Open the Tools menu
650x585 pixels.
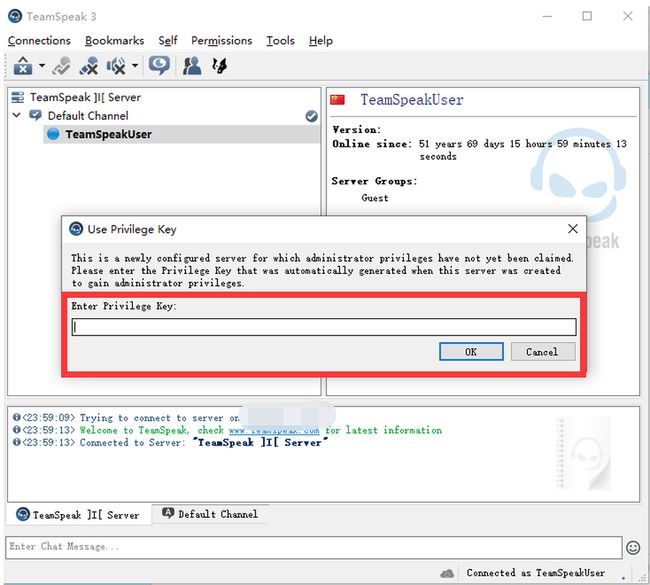point(281,41)
